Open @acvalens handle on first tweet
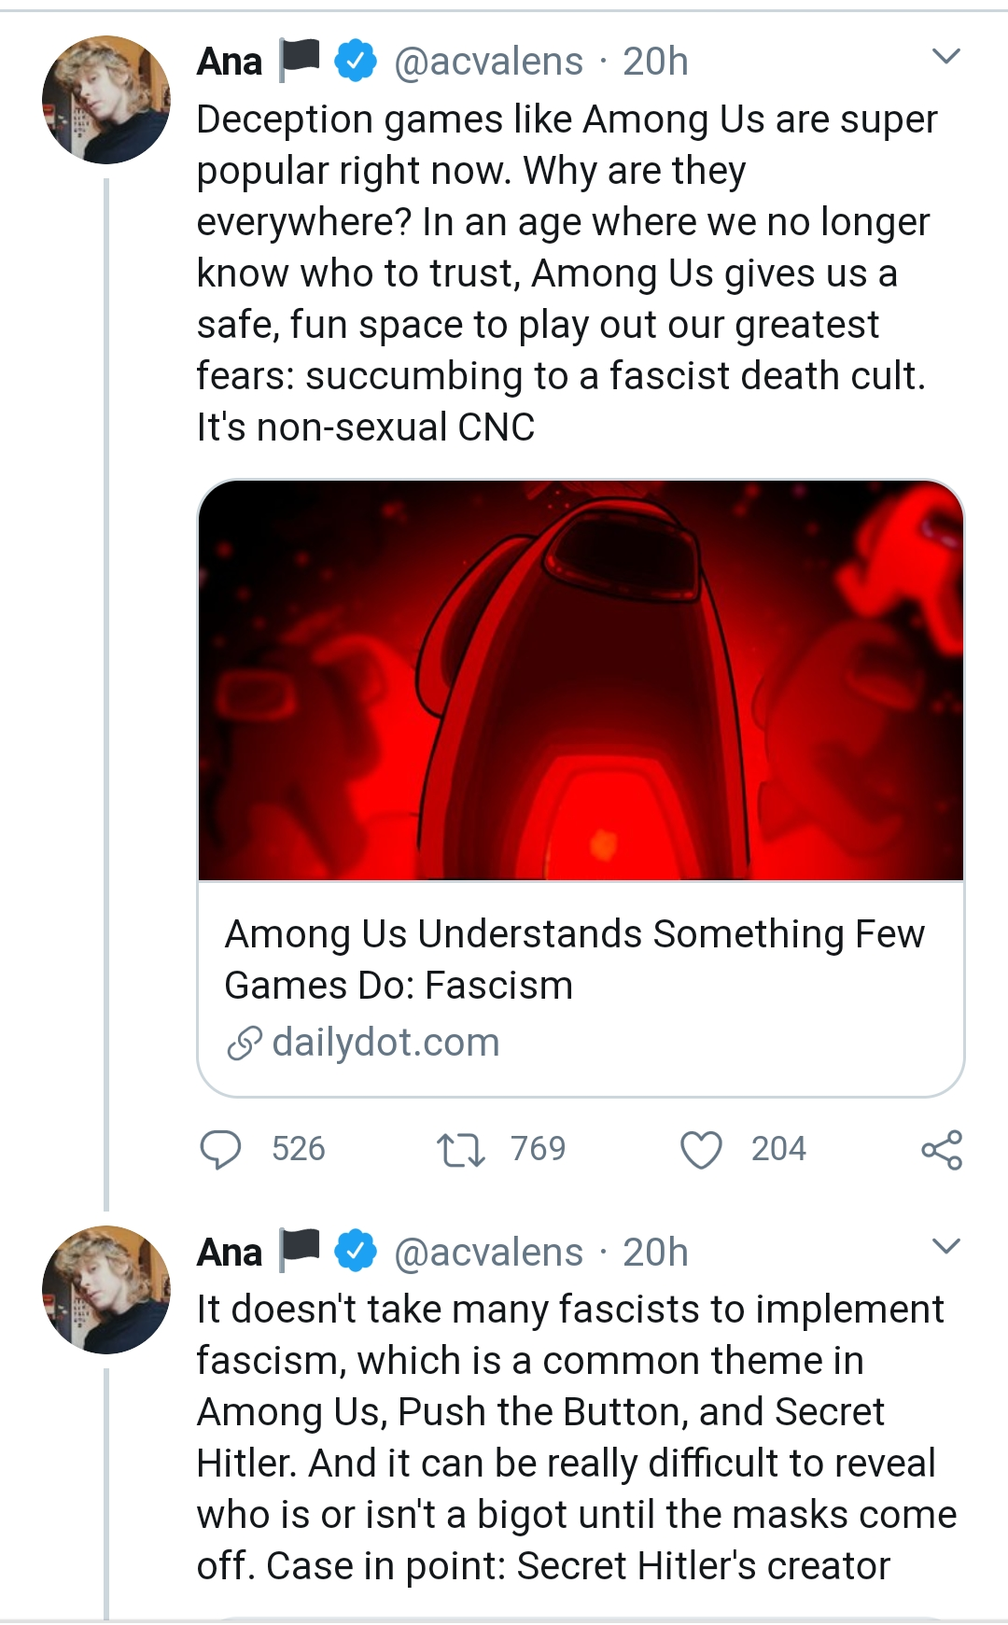Image resolution: width=1008 pixels, height=1625 pixels. coord(488,62)
